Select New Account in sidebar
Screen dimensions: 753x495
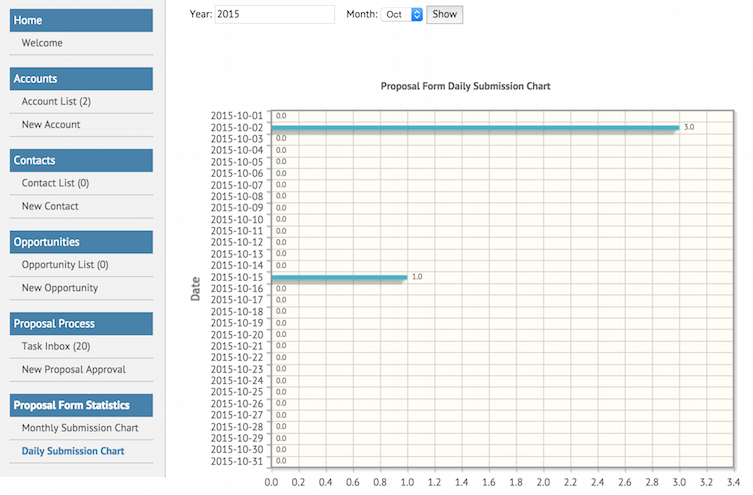[51, 124]
